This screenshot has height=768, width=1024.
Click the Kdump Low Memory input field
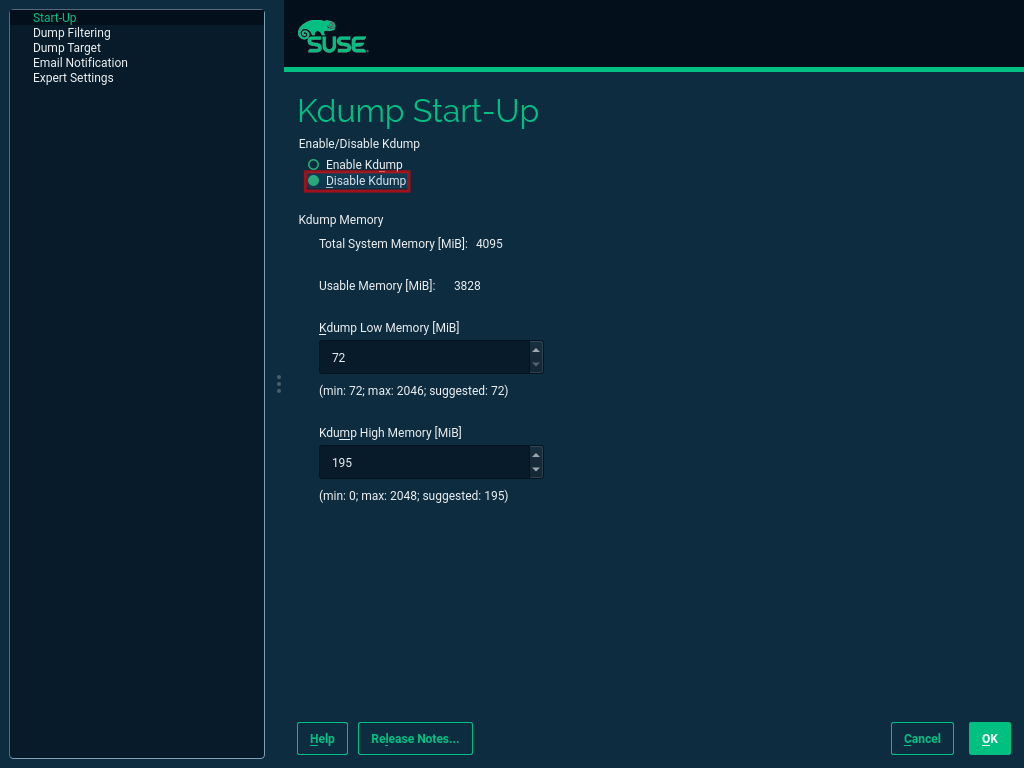422,357
